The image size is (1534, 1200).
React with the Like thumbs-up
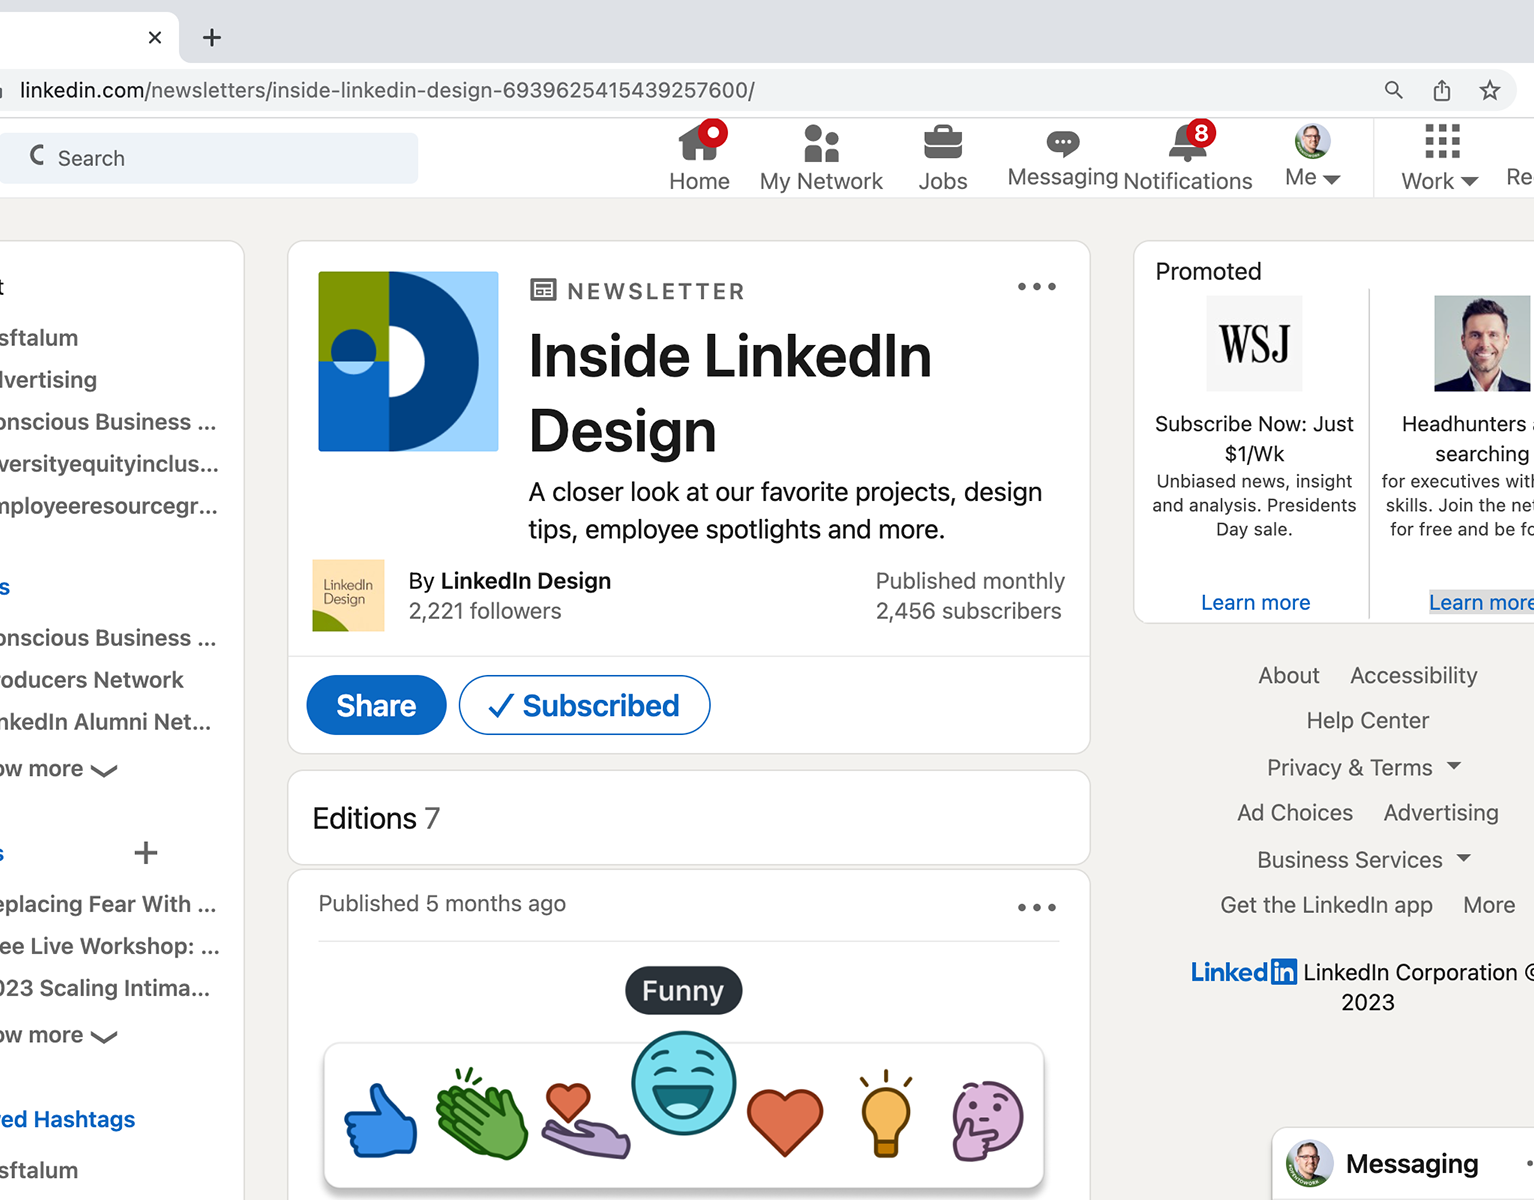(380, 1121)
